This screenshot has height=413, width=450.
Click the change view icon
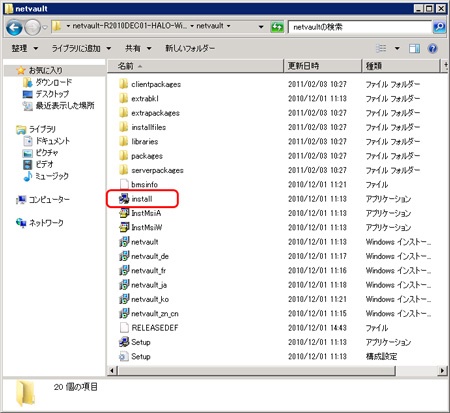(x=381, y=49)
